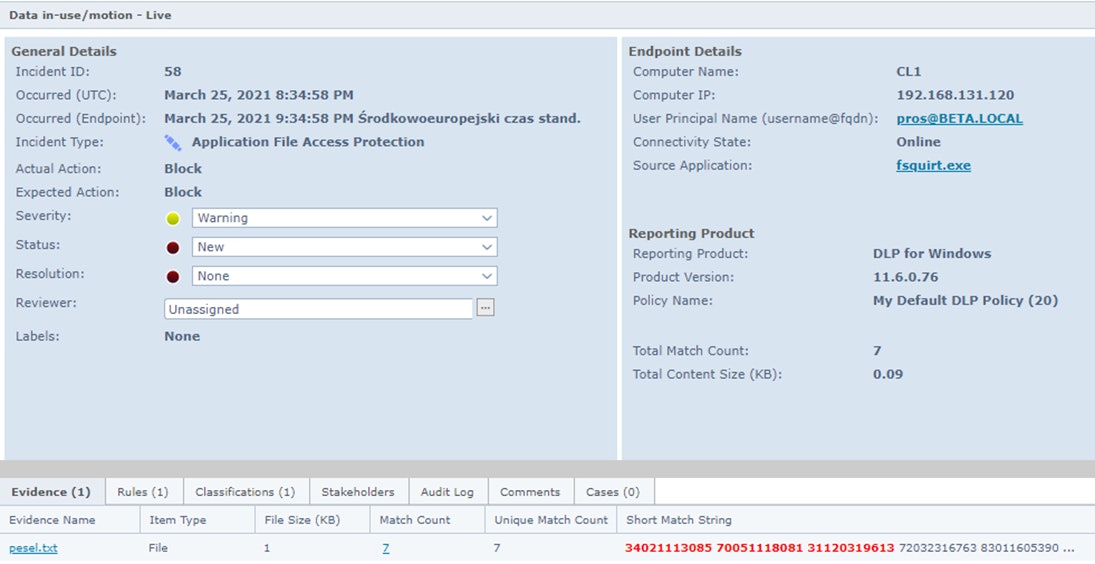Click the dark red Status indicator dot
The image size is (1095, 564).
pyautogui.click(x=173, y=248)
